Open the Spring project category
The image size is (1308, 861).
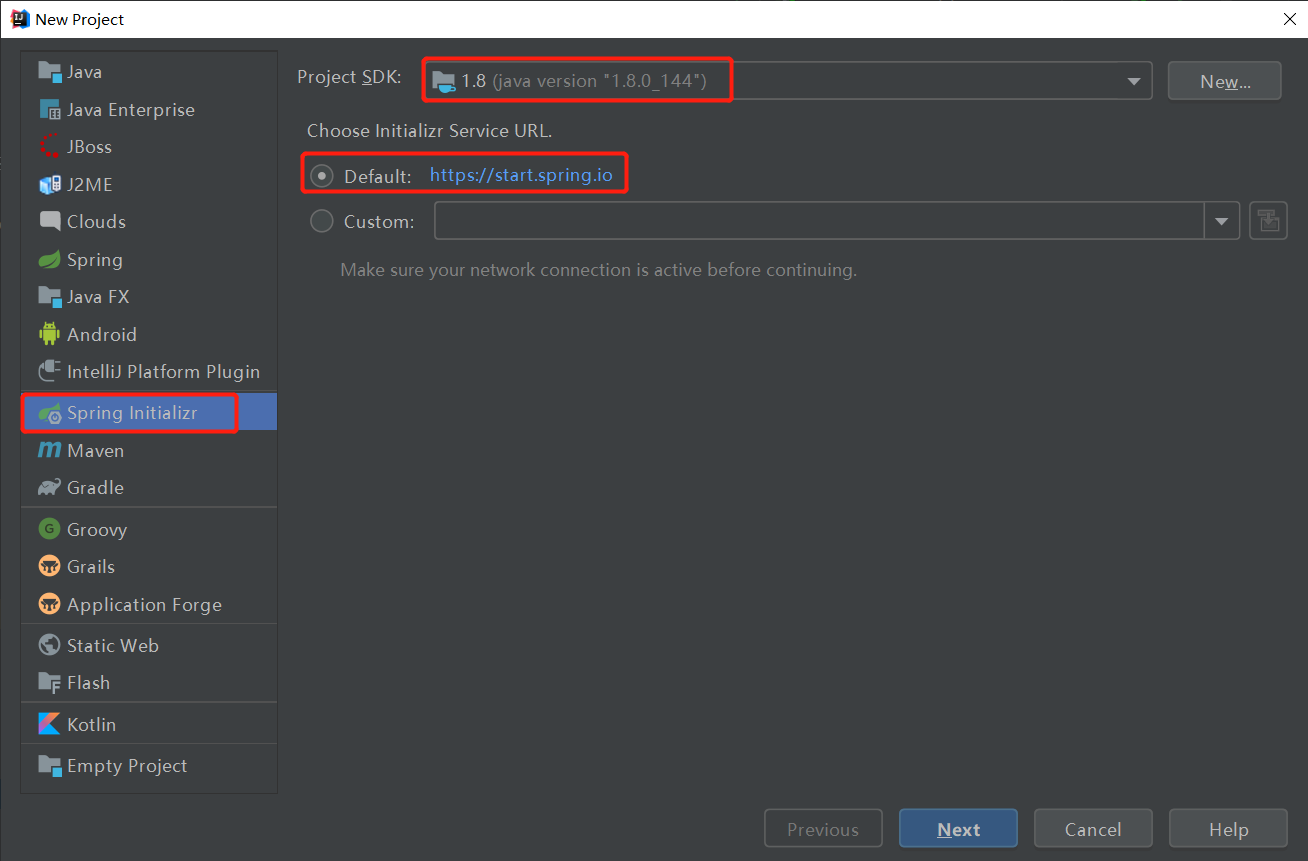click(x=92, y=259)
